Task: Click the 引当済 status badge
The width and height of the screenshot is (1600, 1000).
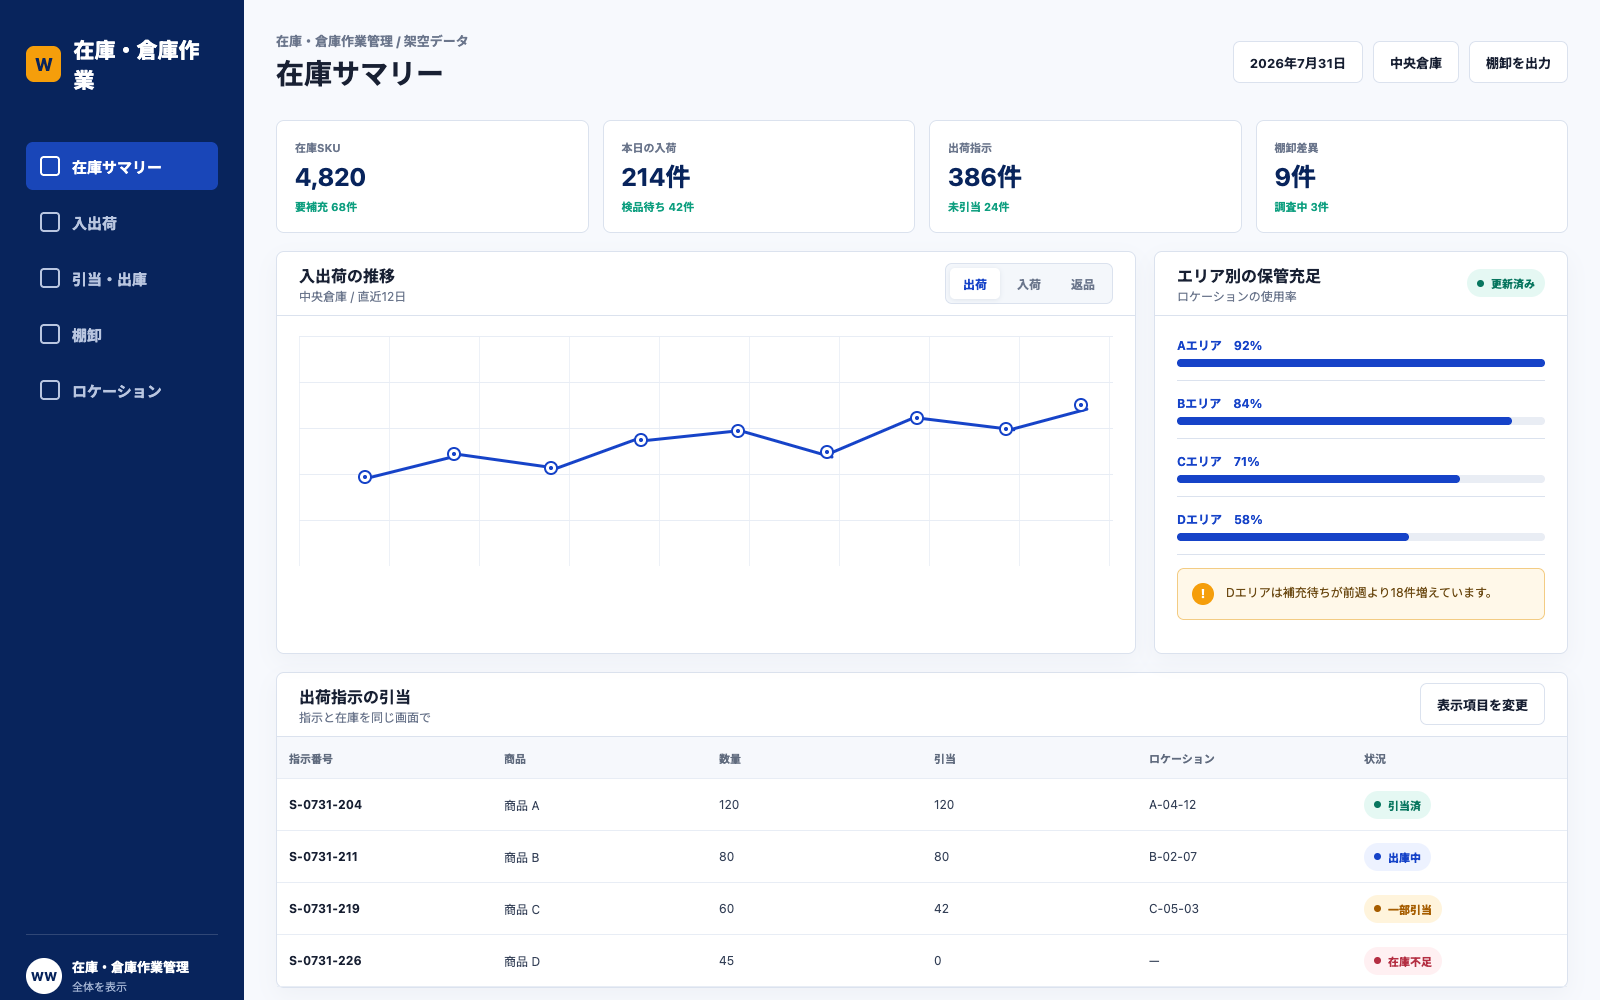Action: [x=1397, y=805]
